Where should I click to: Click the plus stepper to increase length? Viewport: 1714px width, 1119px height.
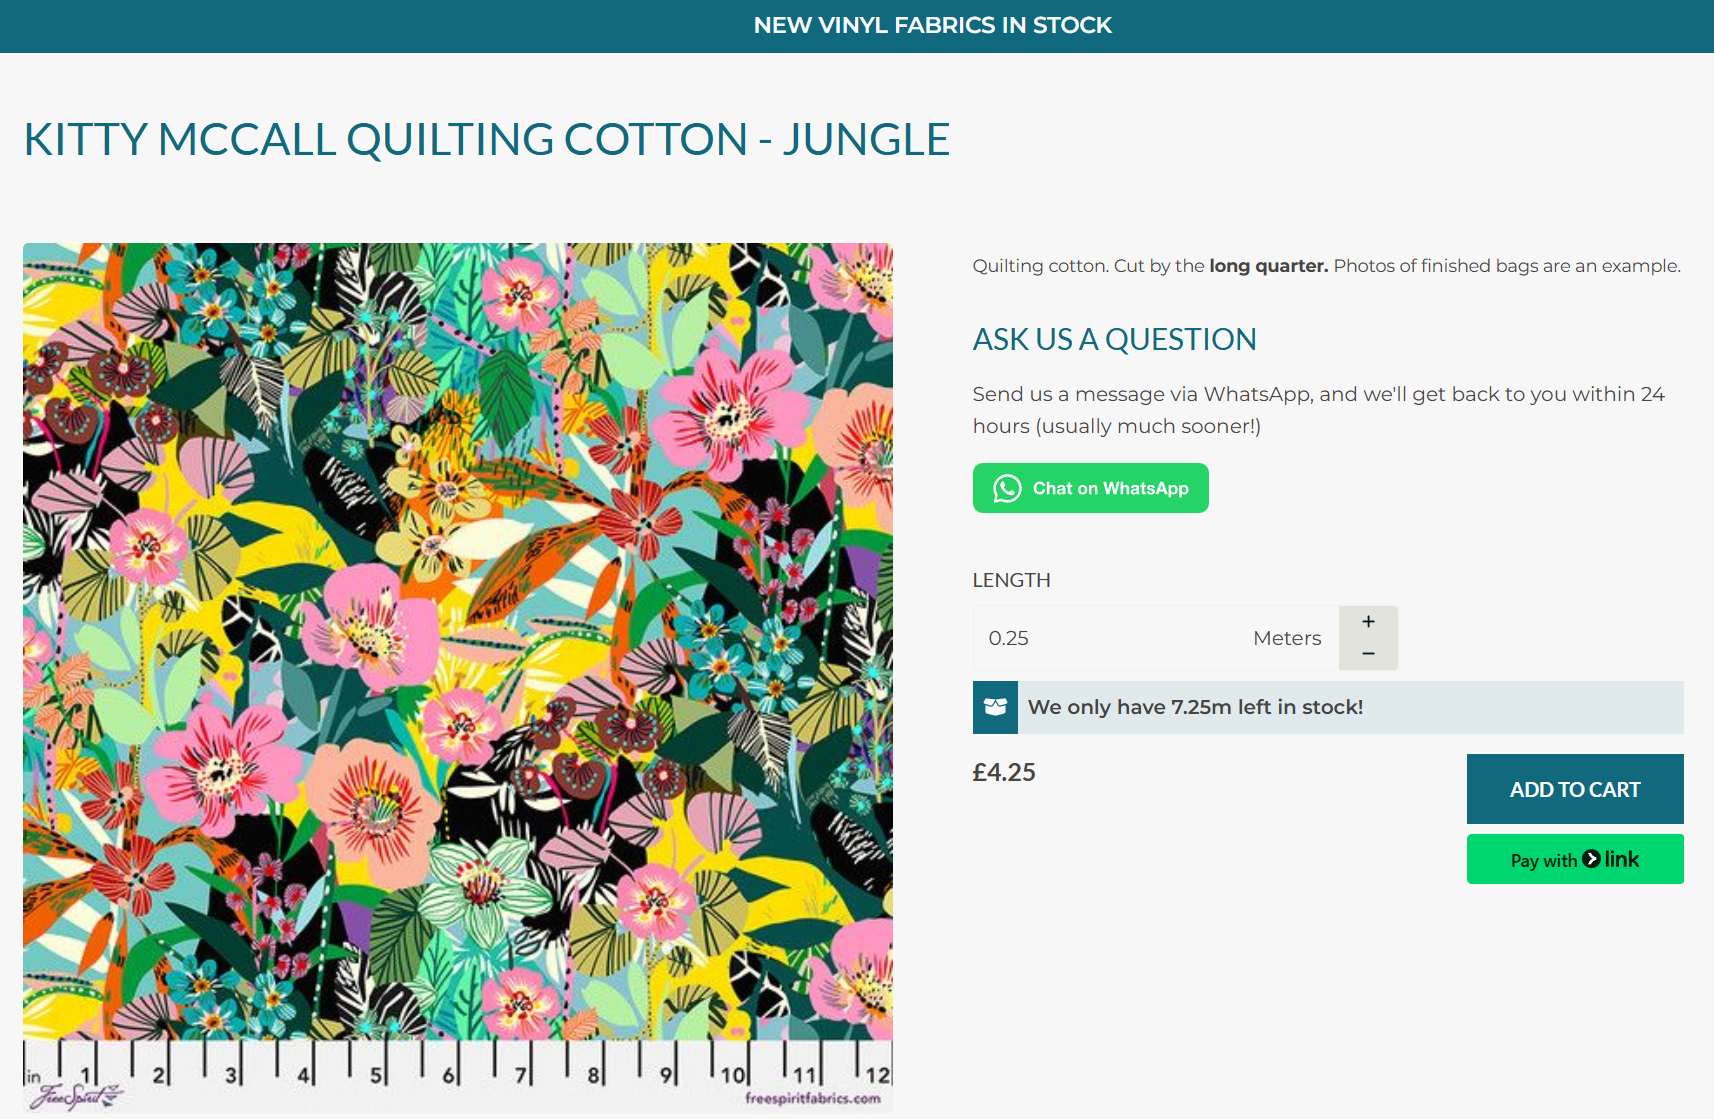tap(1368, 621)
